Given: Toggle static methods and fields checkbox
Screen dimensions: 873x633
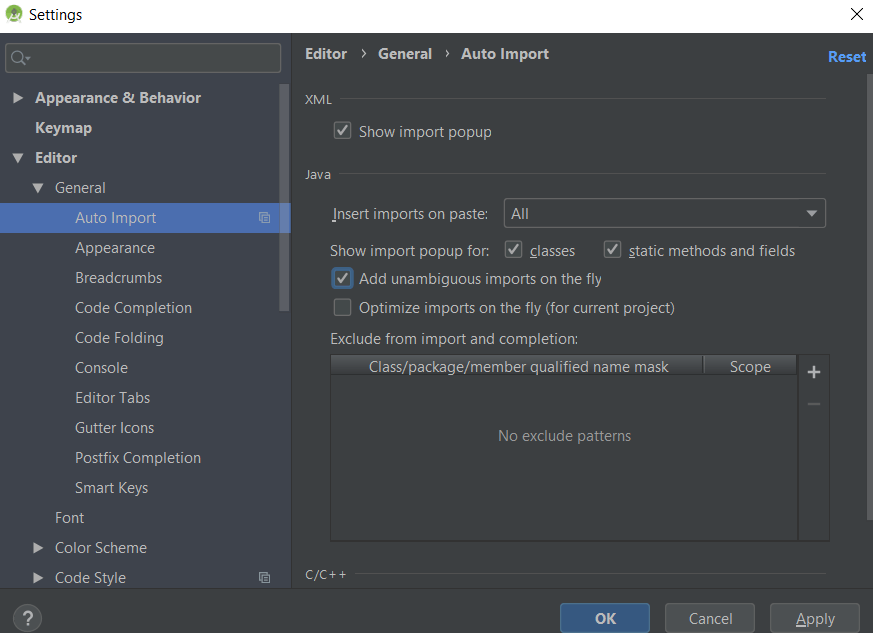Looking at the screenshot, I should (612, 249).
